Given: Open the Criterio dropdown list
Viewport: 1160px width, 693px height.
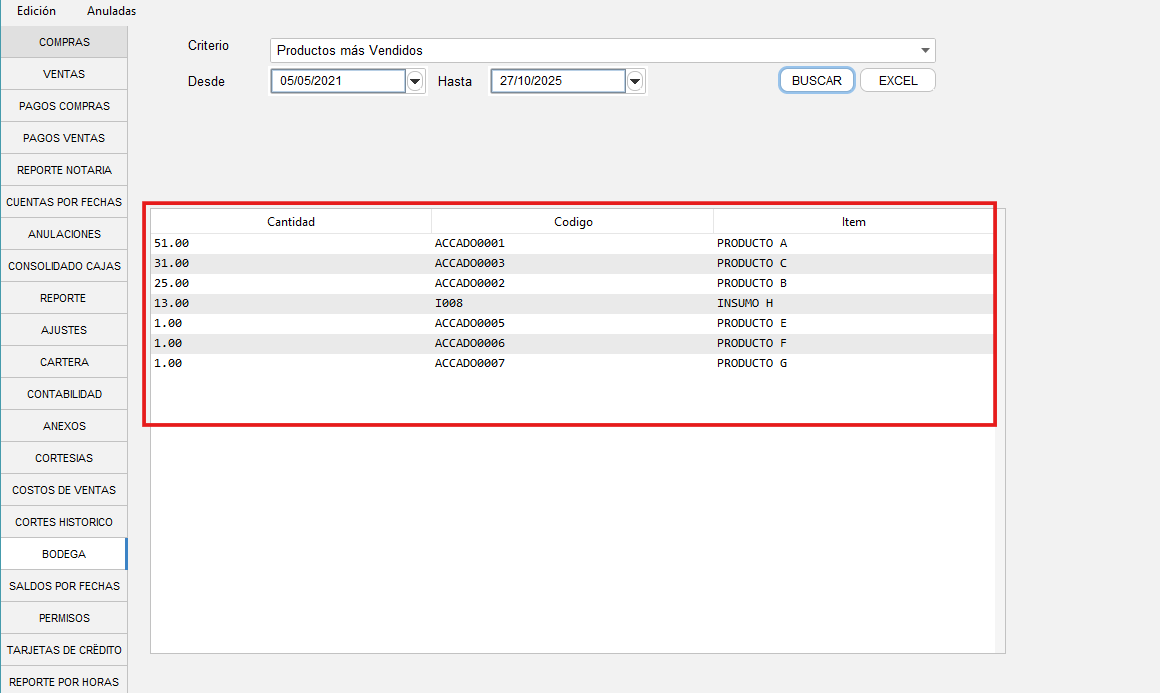Looking at the screenshot, I should coord(924,51).
